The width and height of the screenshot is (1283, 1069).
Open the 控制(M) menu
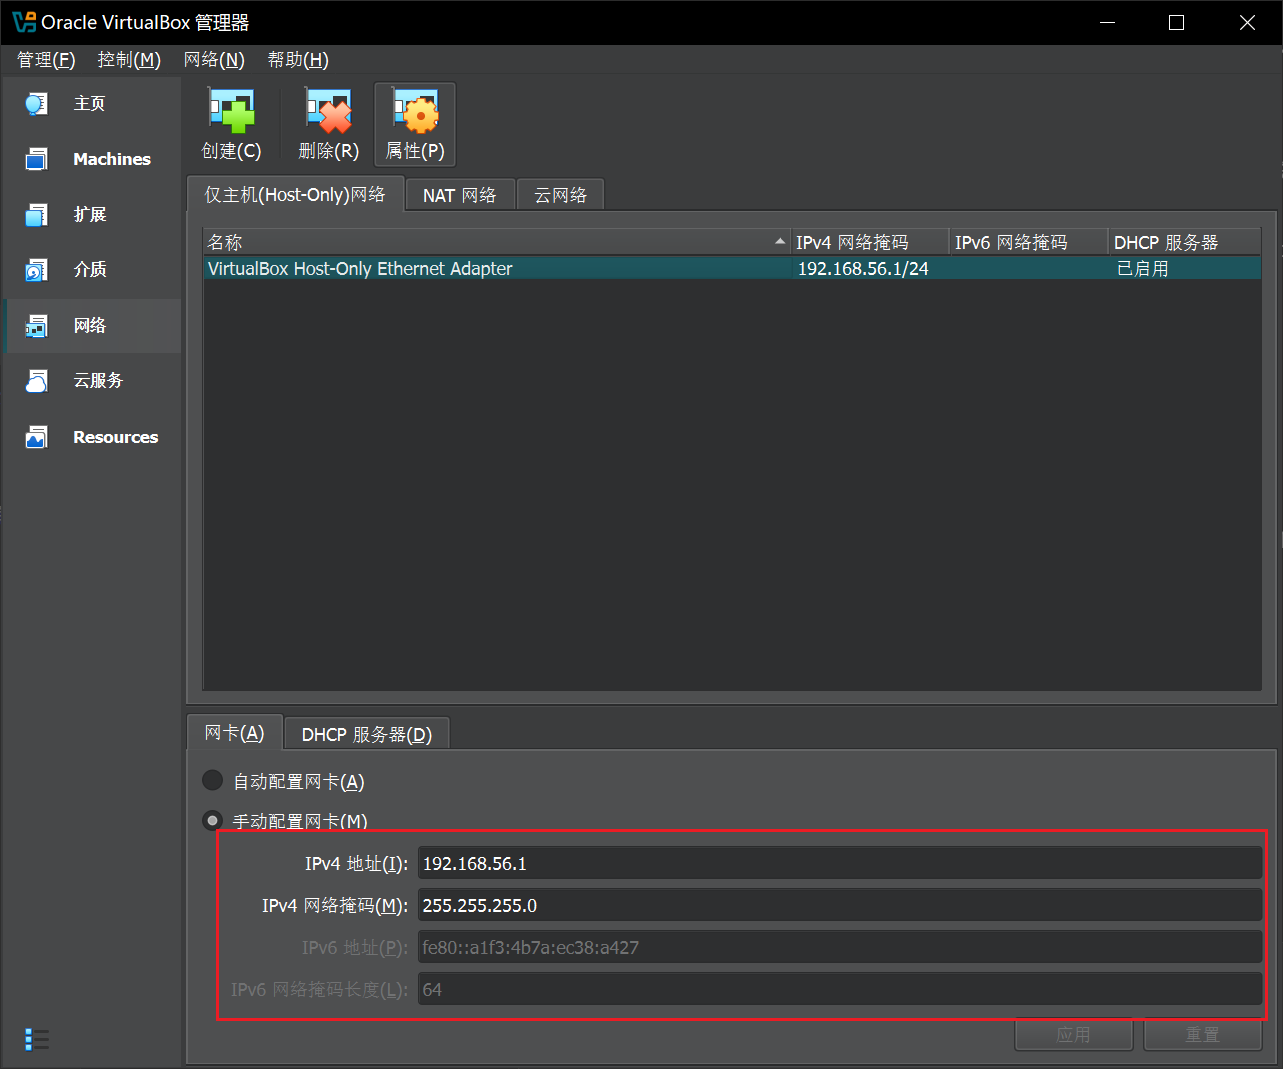click(x=129, y=60)
